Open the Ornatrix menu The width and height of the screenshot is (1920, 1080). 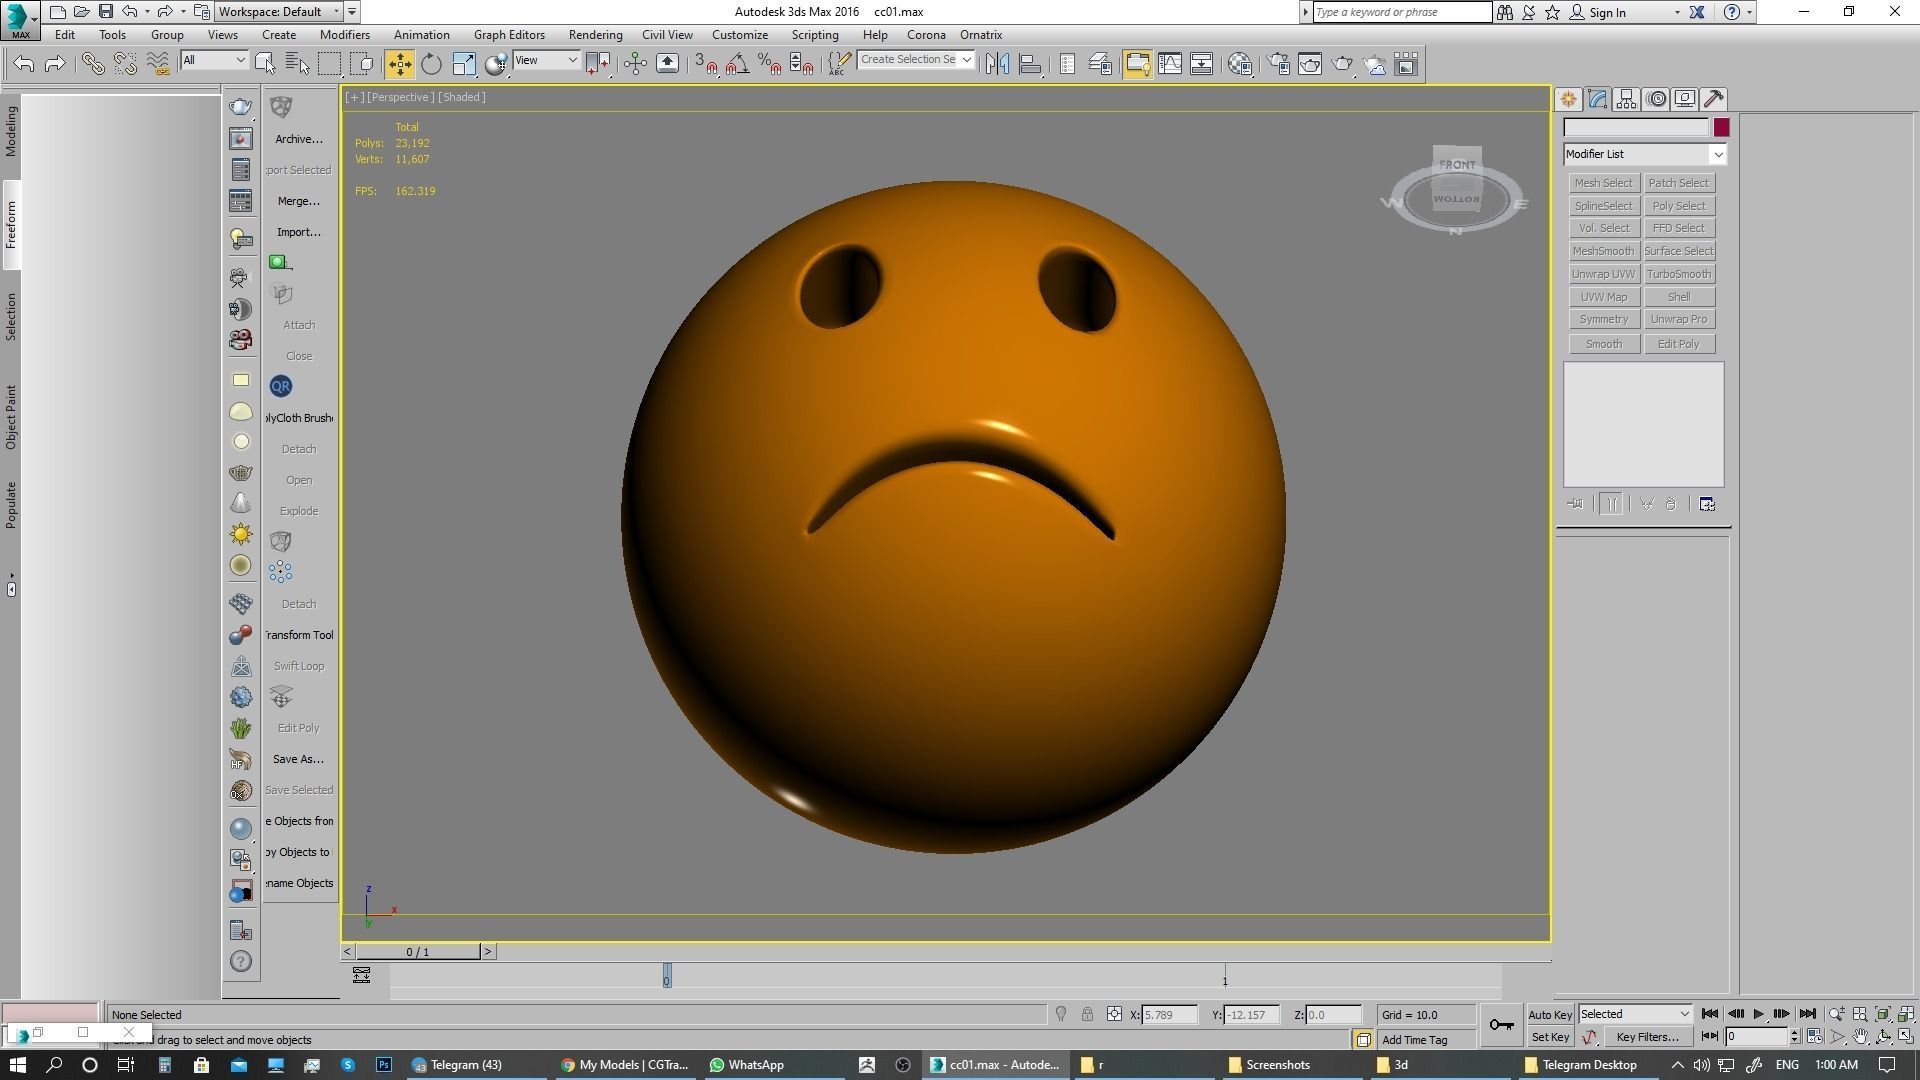tap(981, 35)
